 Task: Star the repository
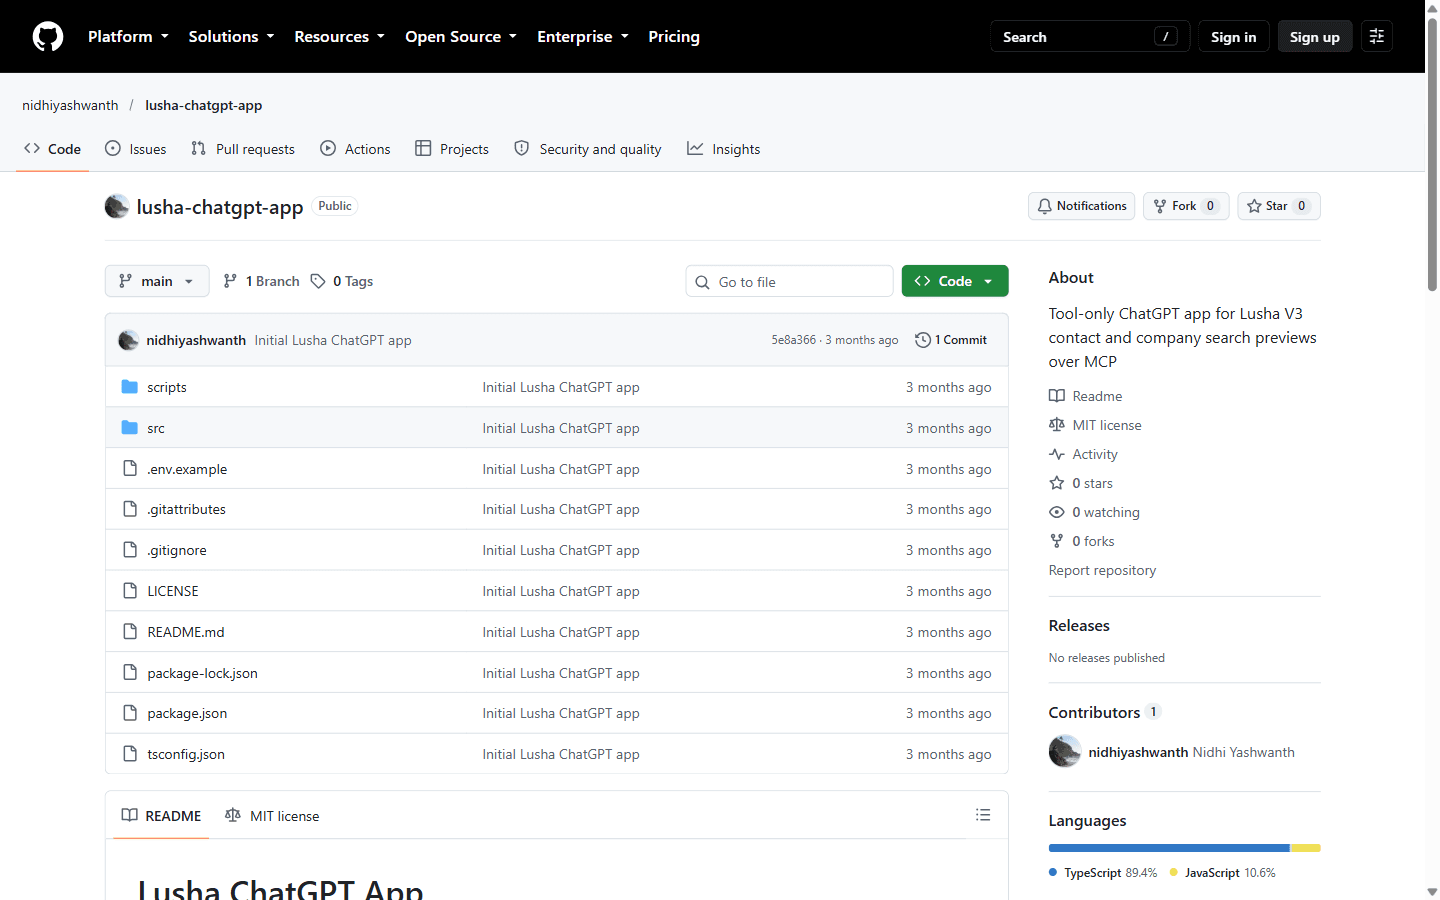pos(1279,206)
